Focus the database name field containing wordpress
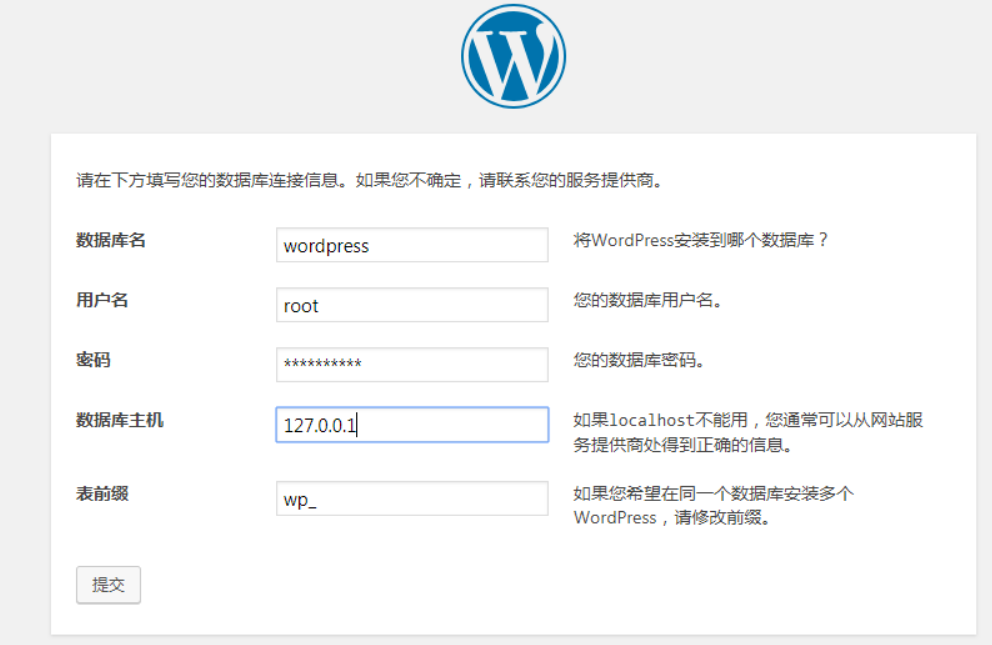Viewport: 992px width, 645px height. [x=411, y=245]
